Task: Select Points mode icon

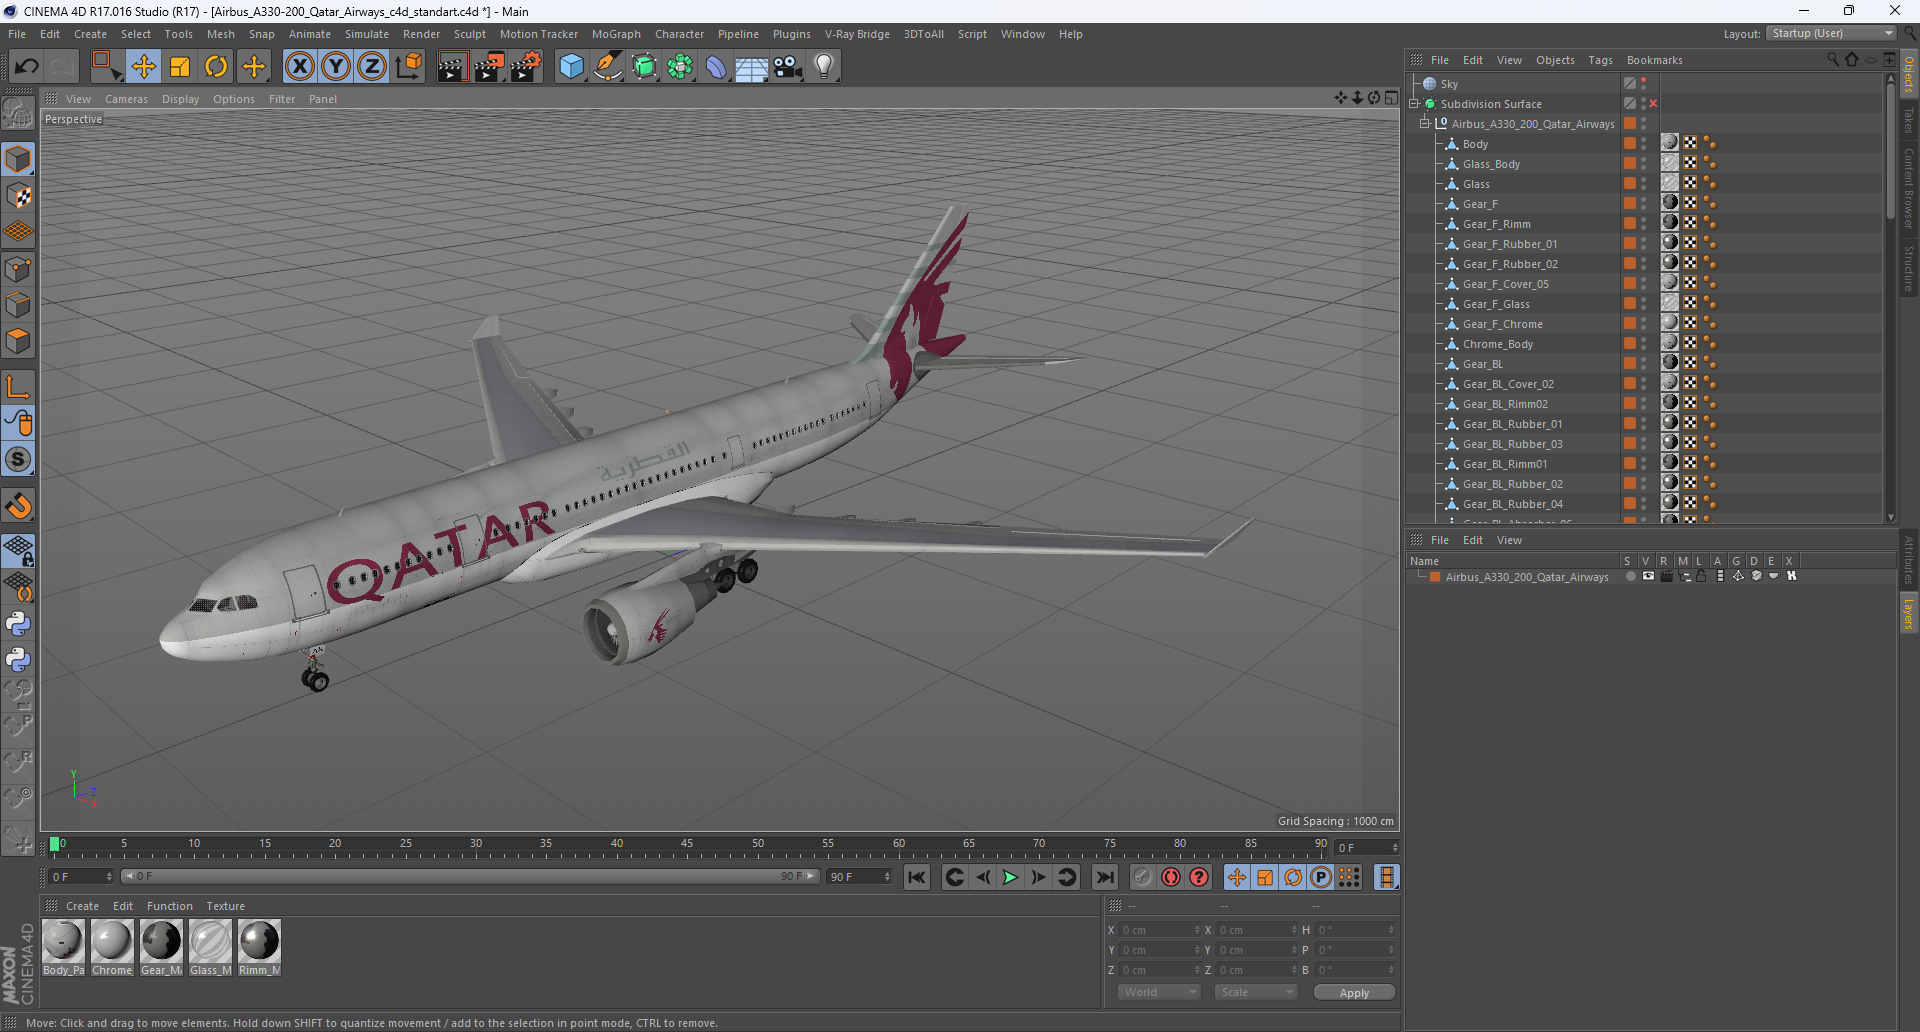Action: [18, 269]
